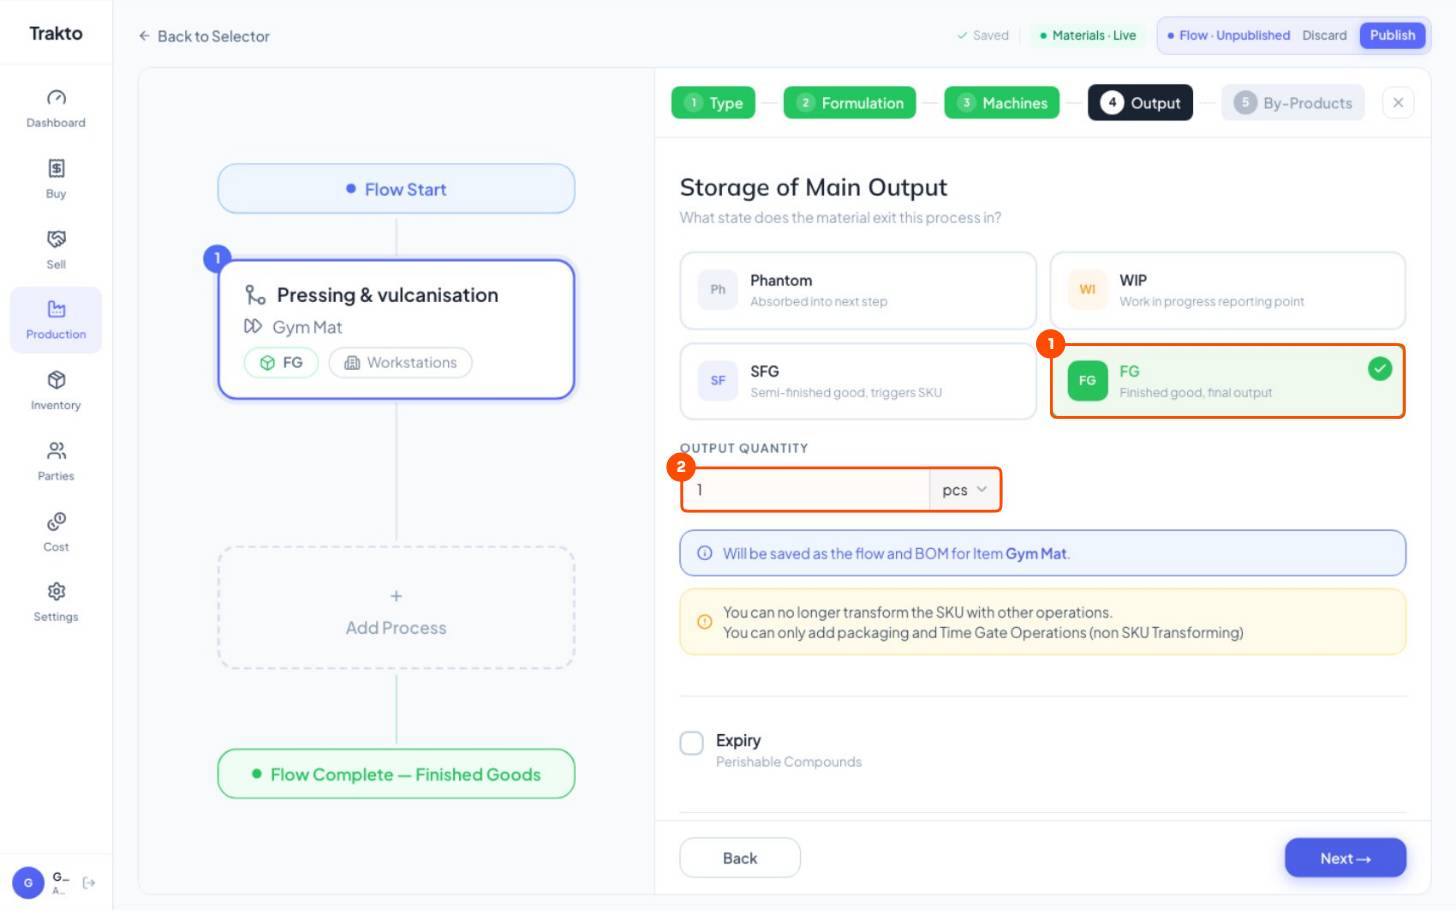This screenshot has height=911, width=1456.
Task: Close the process editor panel with X
Action: pyautogui.click(x=1398, y=103)
